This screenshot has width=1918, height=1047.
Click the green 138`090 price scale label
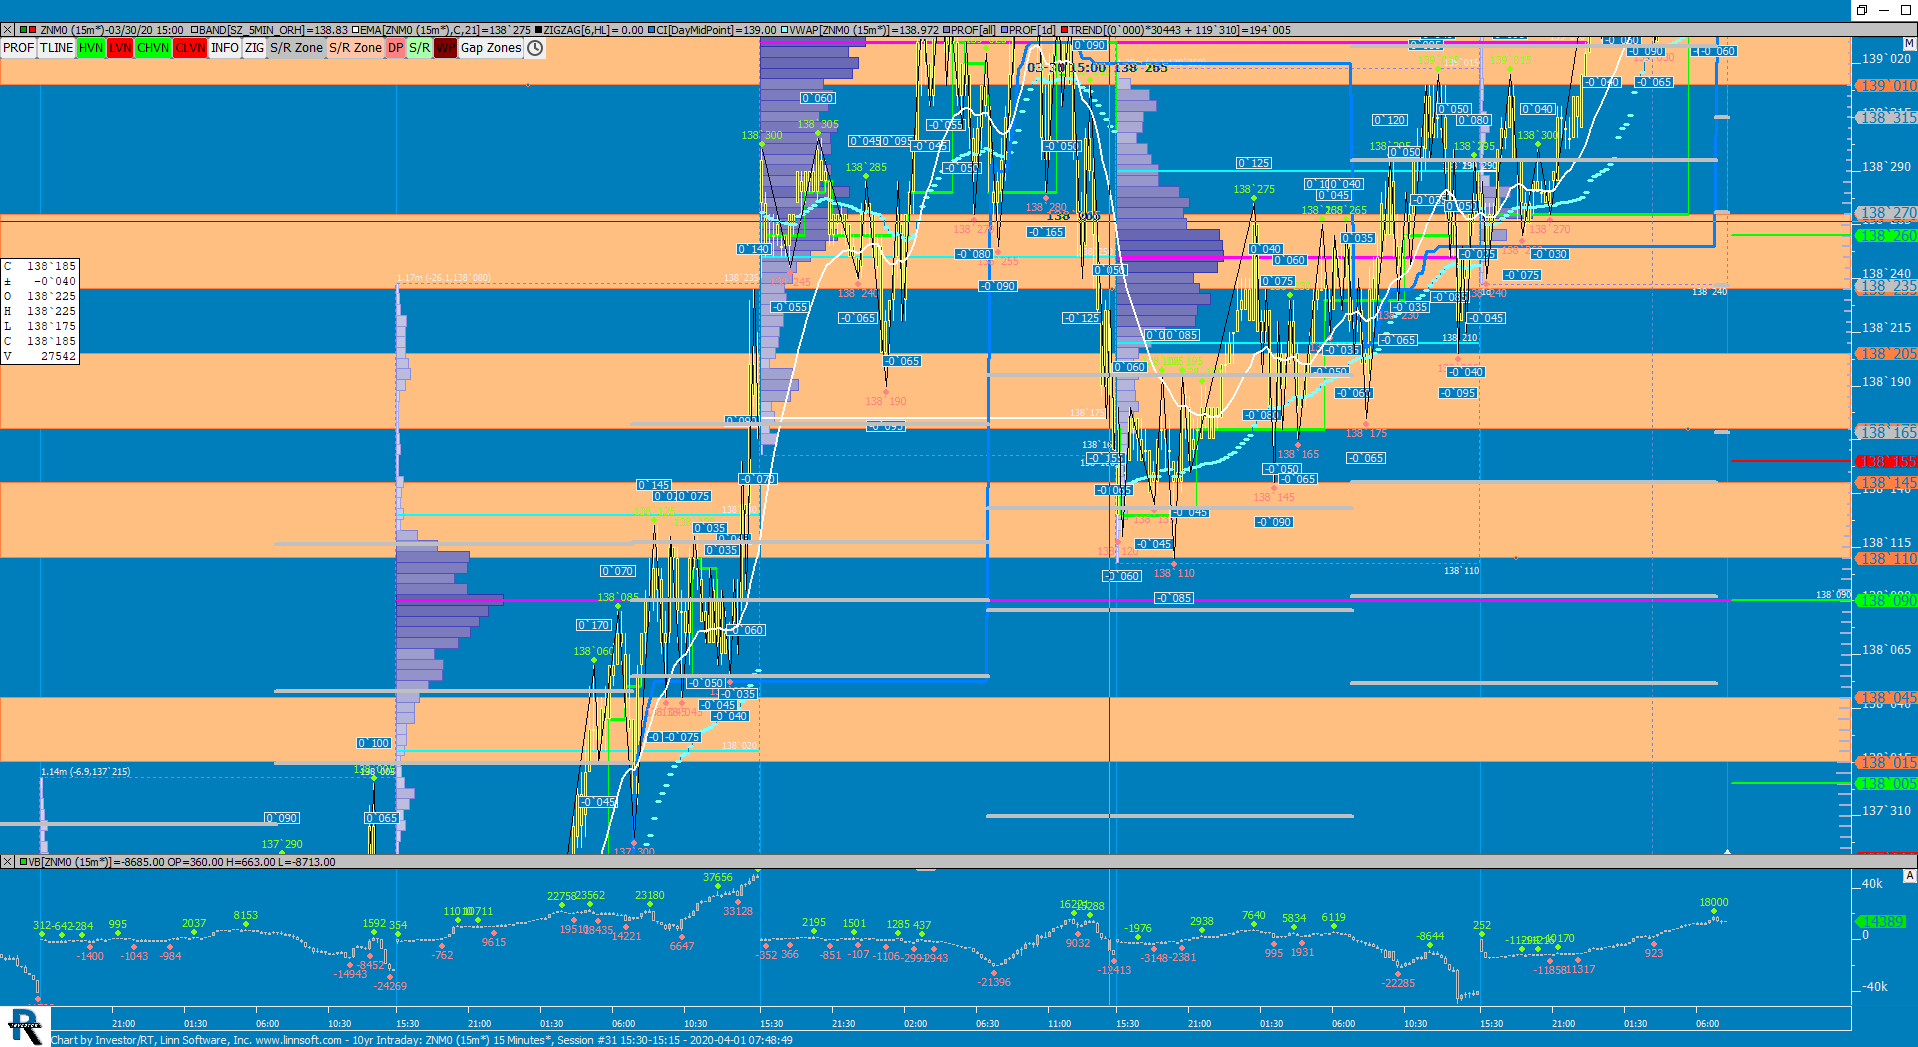1886,600
